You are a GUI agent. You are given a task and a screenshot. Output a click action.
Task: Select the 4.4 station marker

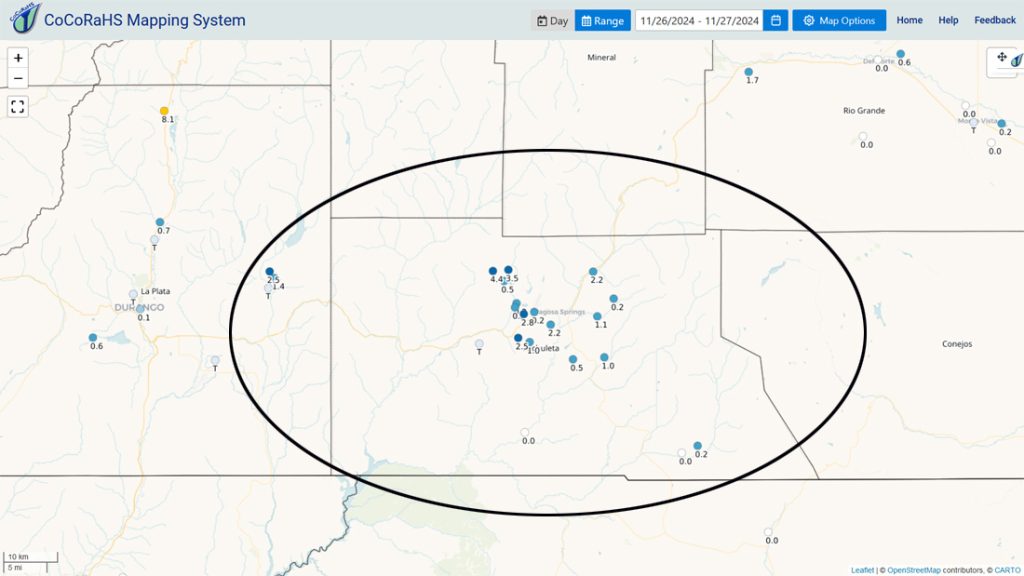point(493,271)
